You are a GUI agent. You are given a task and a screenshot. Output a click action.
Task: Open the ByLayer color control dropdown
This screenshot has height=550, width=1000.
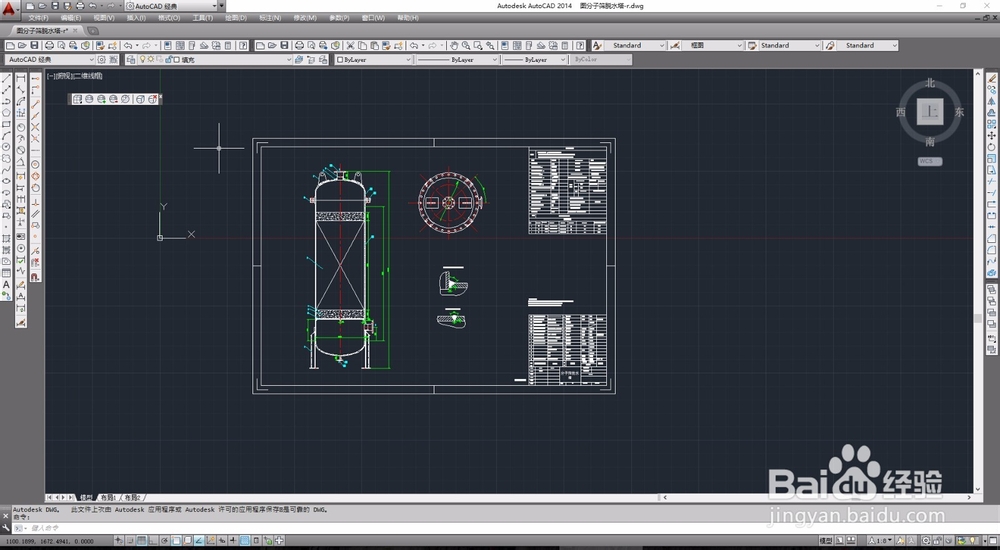pyautogui.click(x=408, y=59)
